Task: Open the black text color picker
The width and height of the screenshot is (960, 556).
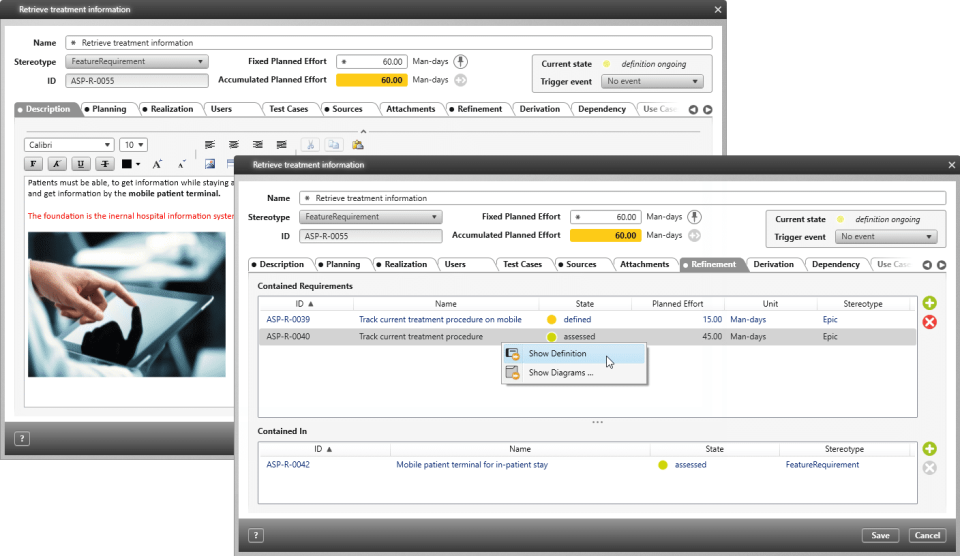Action: click(x=131, y=164)
